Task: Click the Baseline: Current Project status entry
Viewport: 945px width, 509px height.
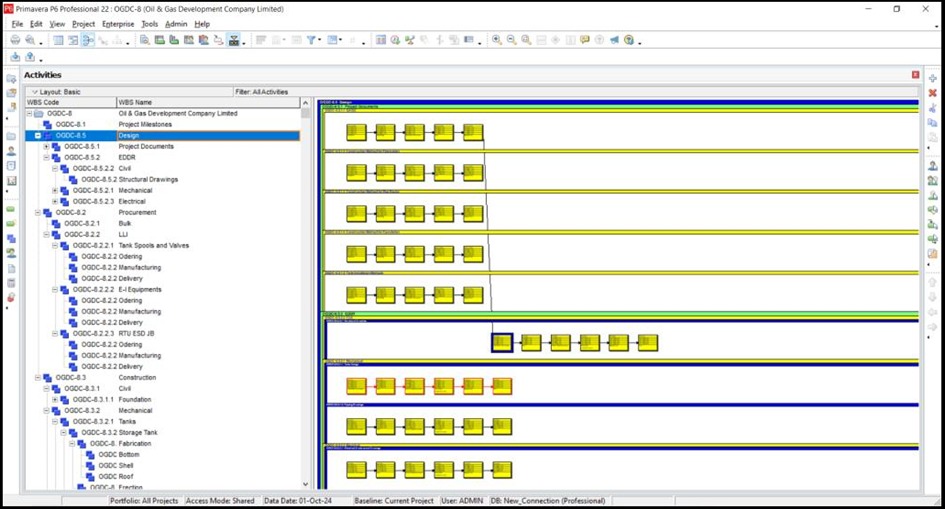Action: pos(394,501)
